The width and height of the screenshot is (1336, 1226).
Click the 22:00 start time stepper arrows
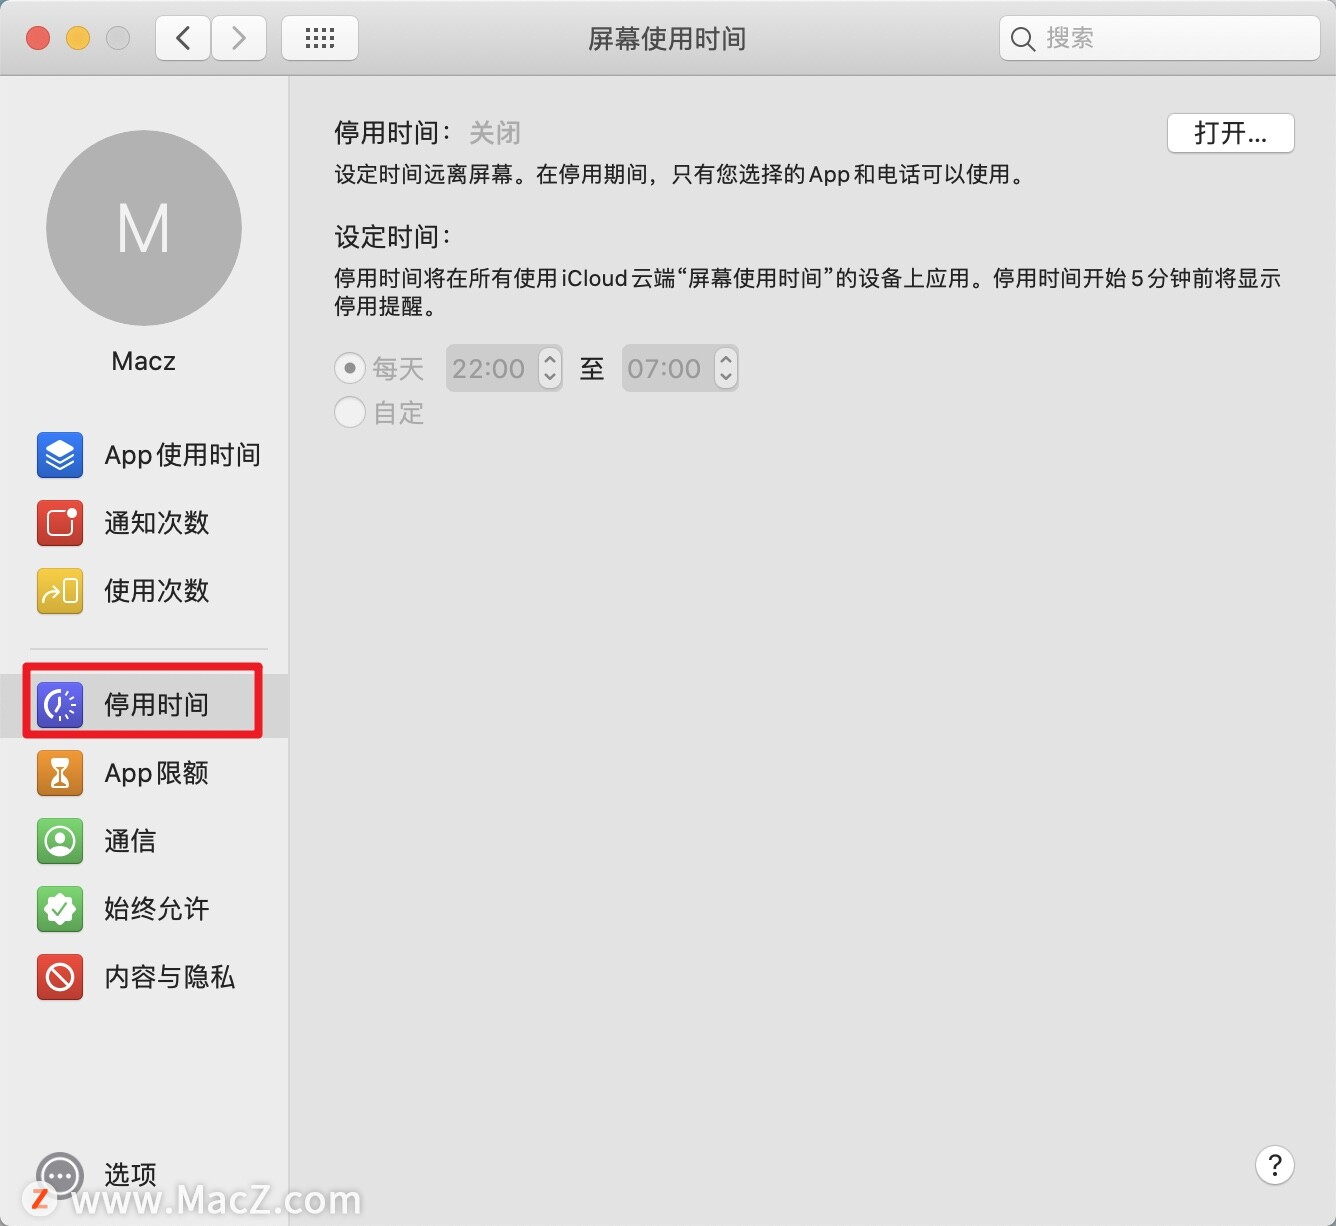click(x=550, y=368)
